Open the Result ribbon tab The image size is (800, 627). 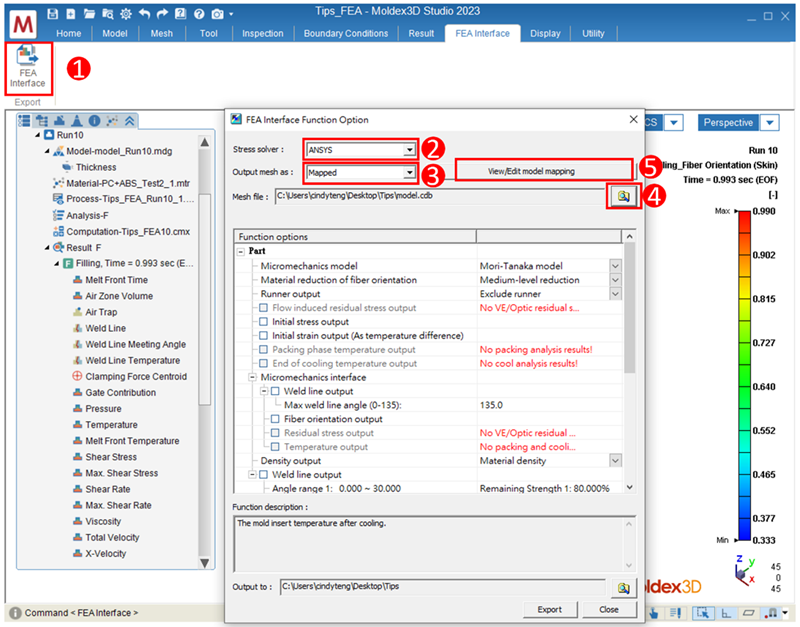pos(420,33)
